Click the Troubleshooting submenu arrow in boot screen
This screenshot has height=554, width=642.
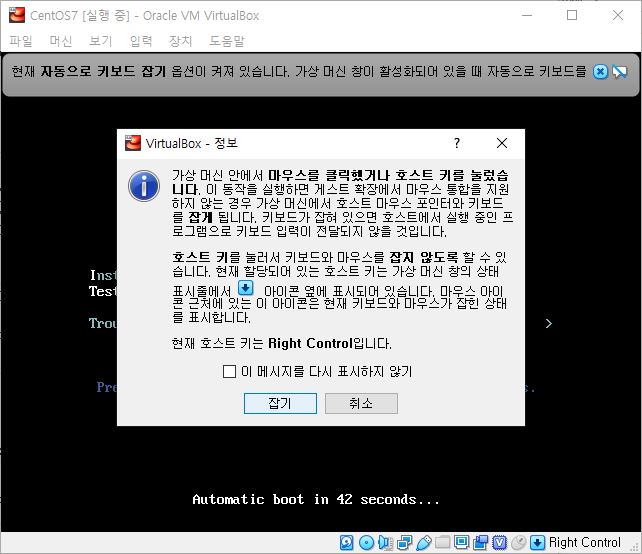[549, 323]
